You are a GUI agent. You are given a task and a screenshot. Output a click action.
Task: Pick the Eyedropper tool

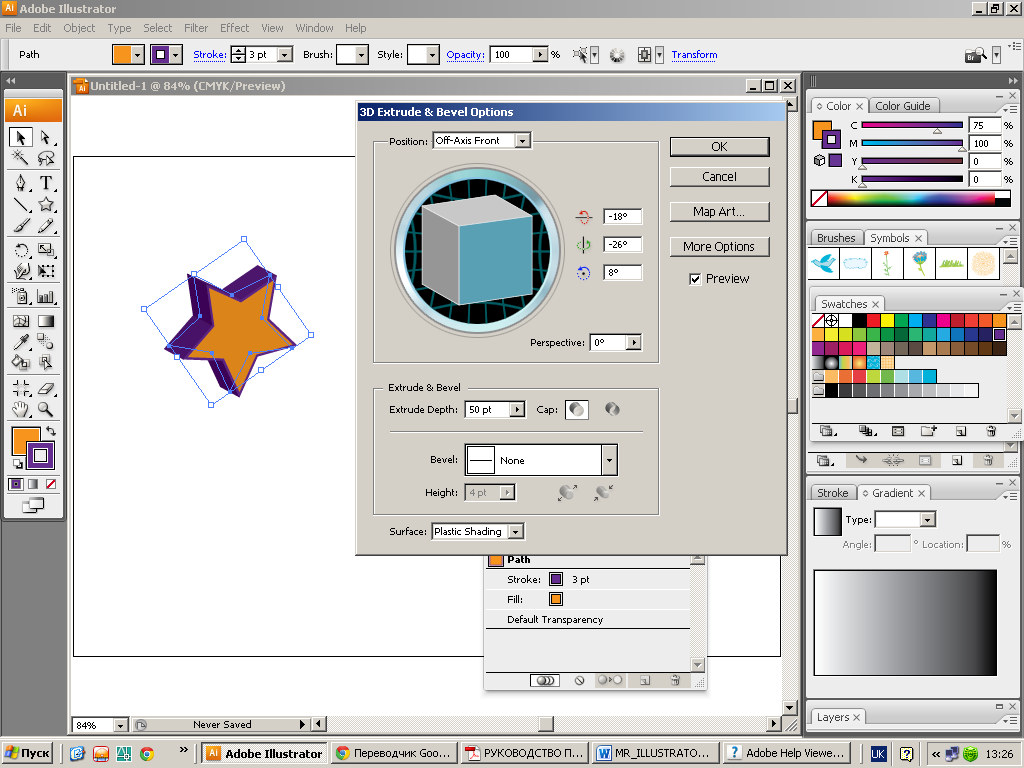tap(20, 342)
